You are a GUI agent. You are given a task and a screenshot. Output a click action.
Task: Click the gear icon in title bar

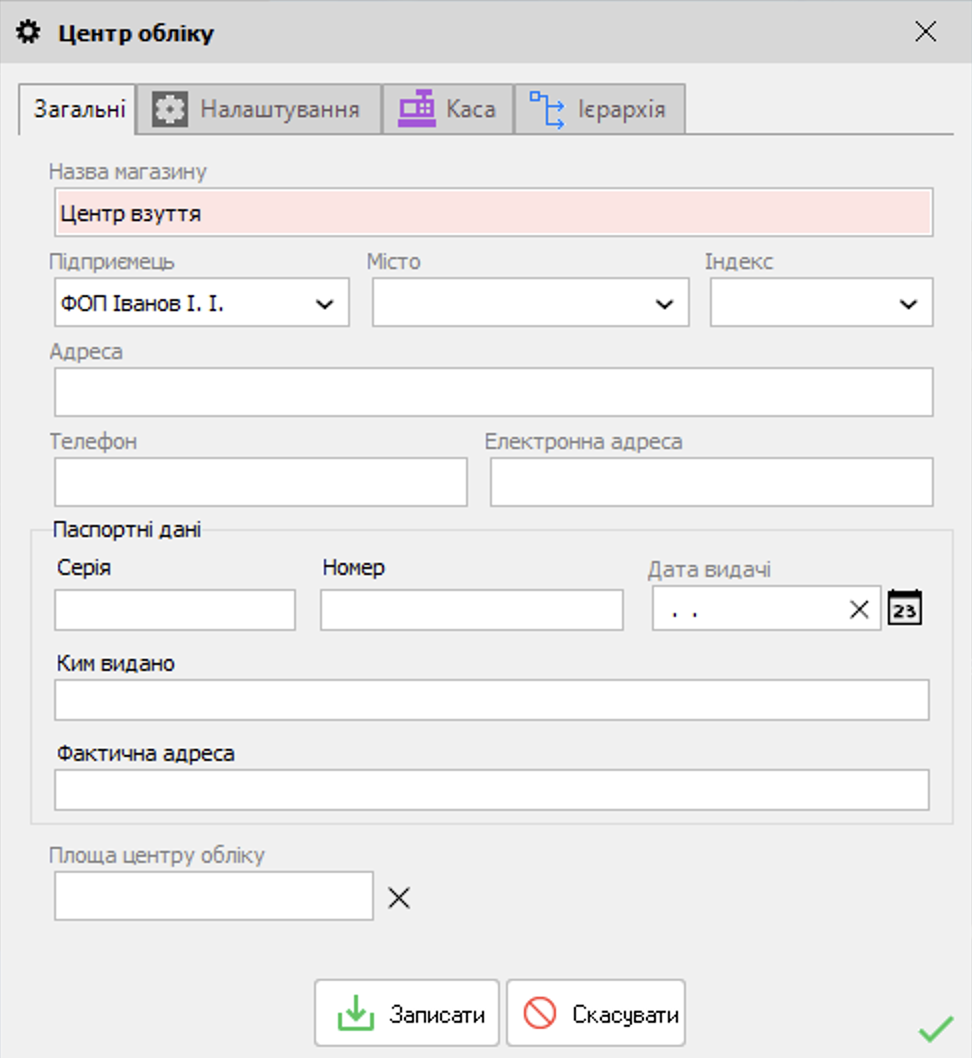(x=28, y=32)
